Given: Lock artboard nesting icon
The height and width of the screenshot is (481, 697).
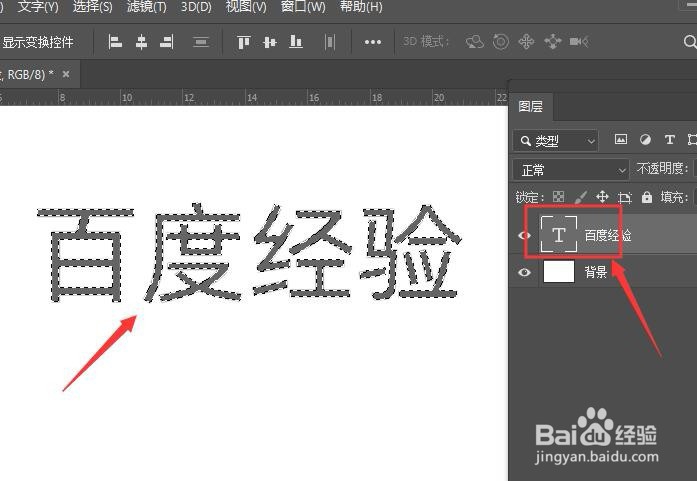Looking at the screenshot, I should coord(625,197).
